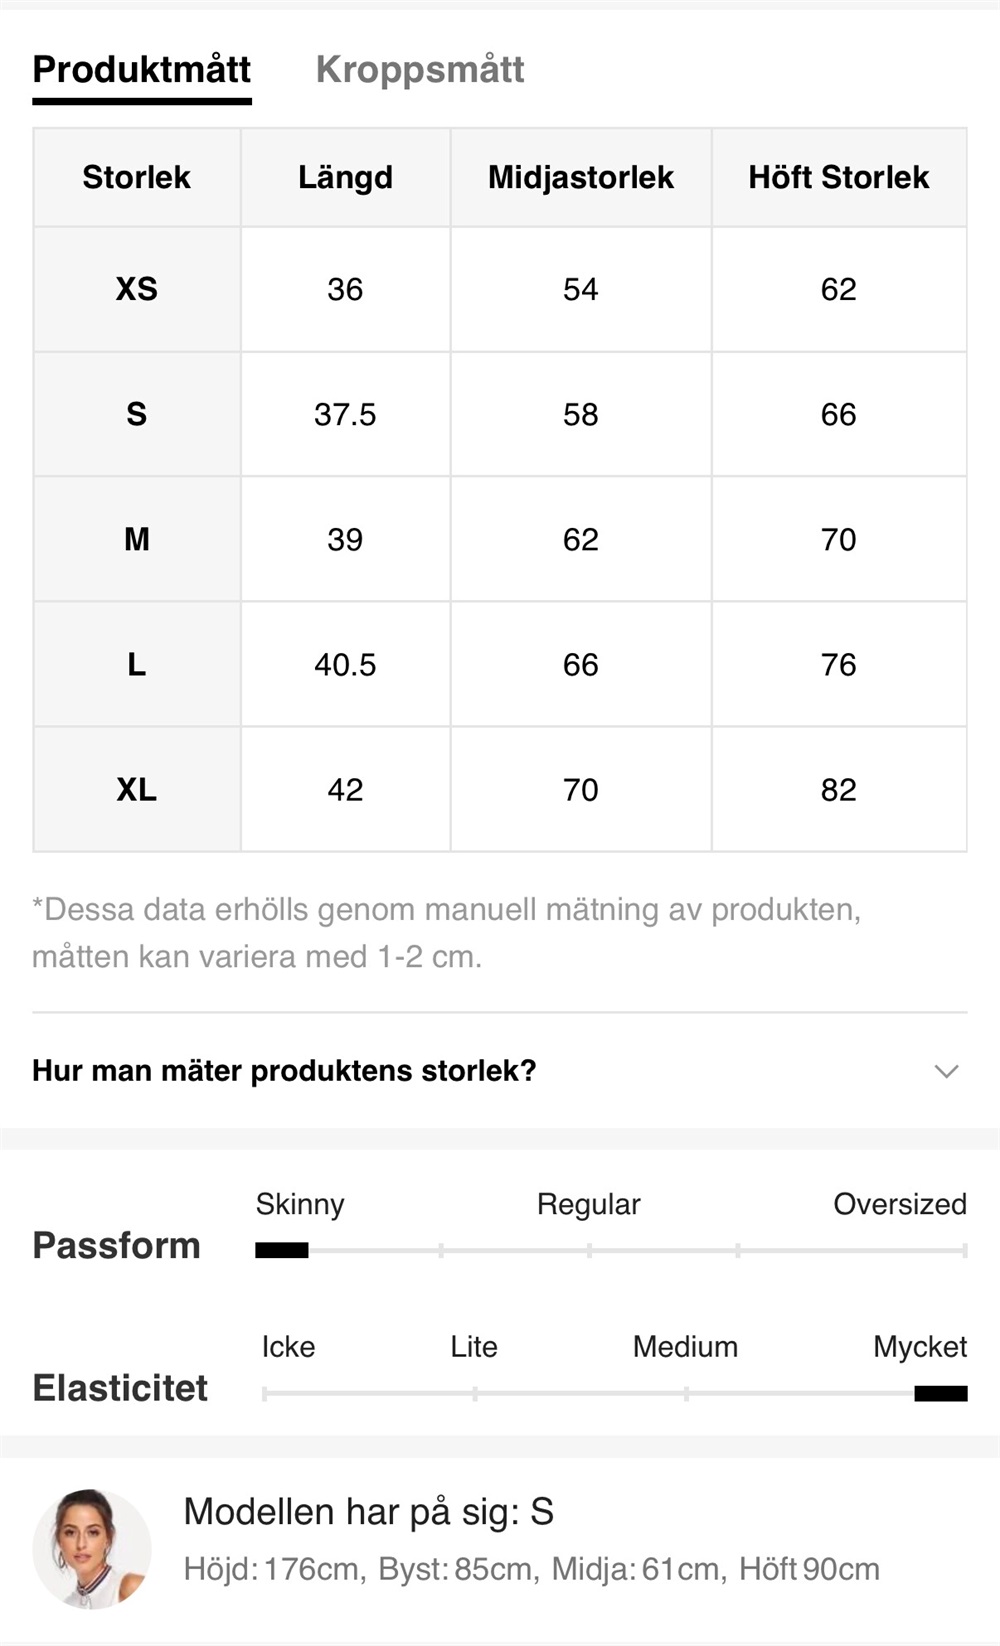Click the black Skinny fit indicator

[x=281, y=1250]
